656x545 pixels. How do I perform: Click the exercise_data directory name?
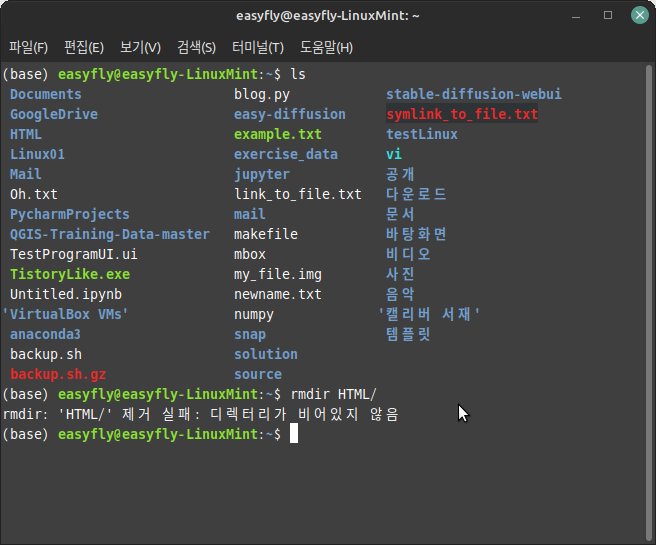tap(286, 154)
